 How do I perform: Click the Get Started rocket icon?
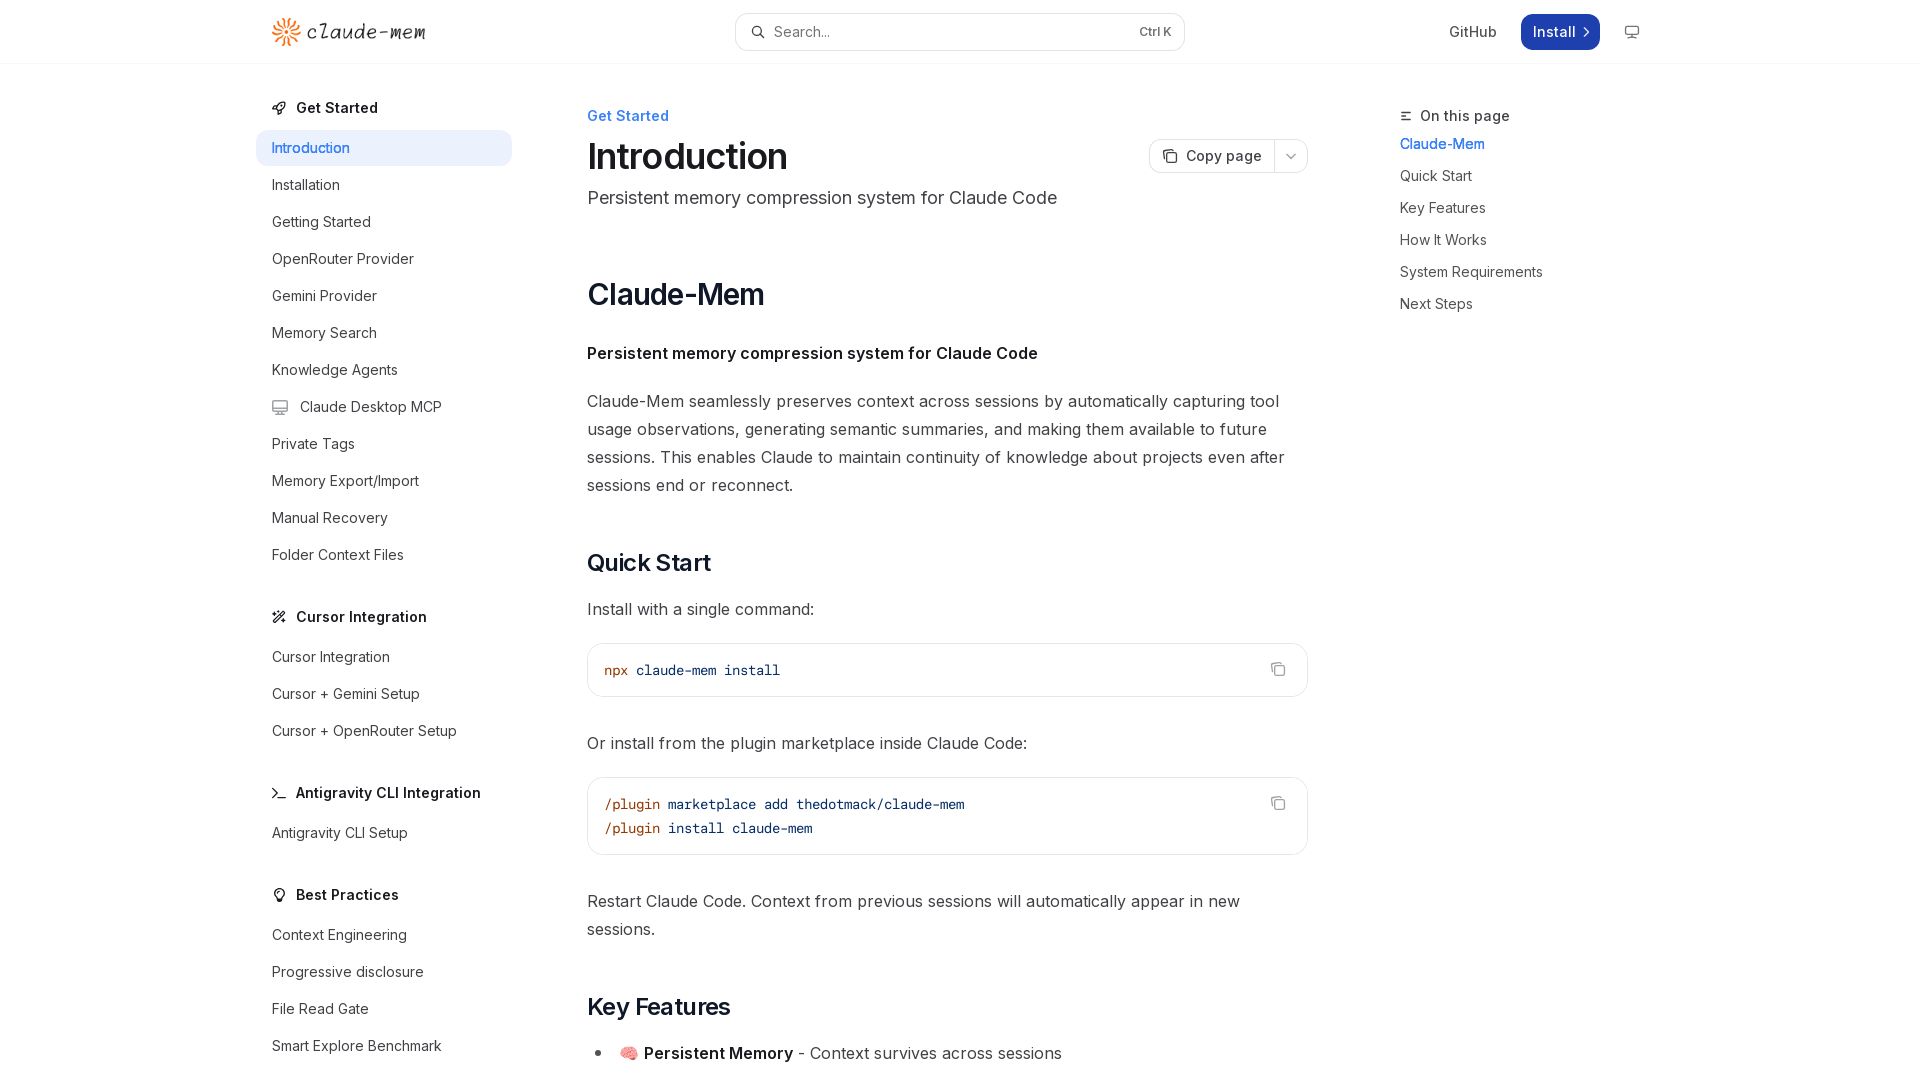pyautogui.click(x=279, y=108)
